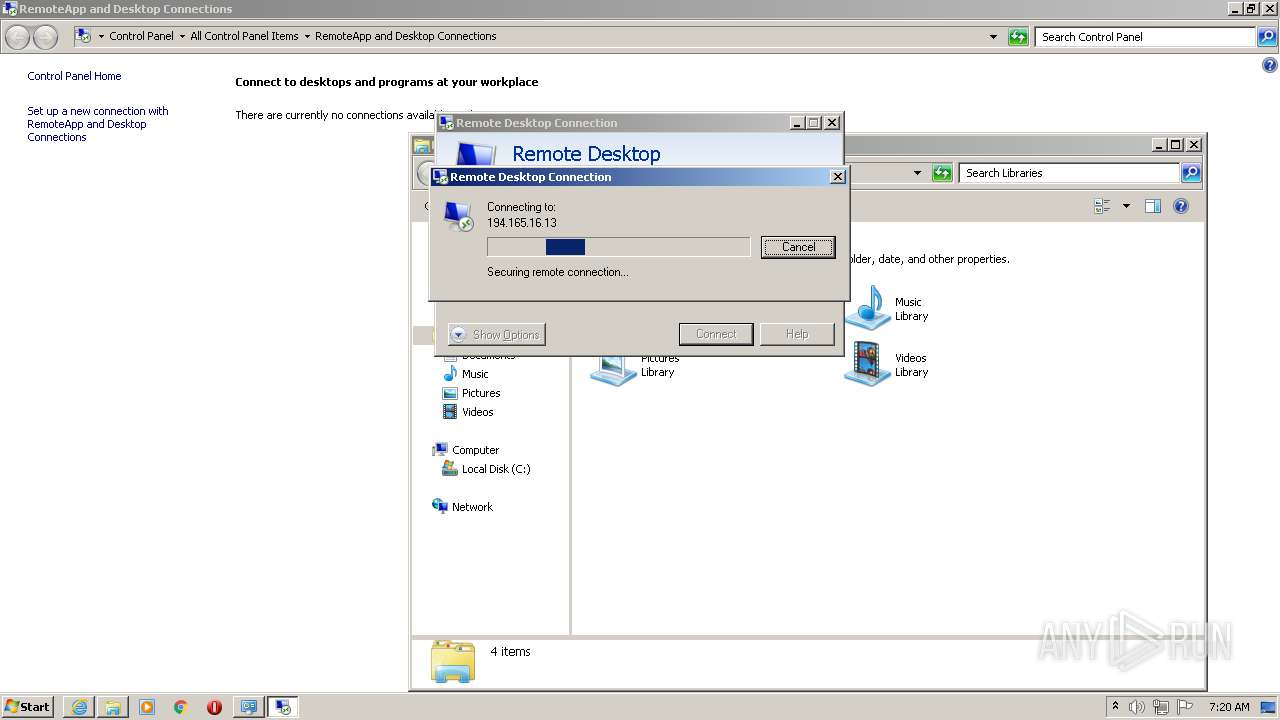Cancel the connection to 194.165.16.13
The height and width of the screenshot is (720, 1280).
click(798, 247)
